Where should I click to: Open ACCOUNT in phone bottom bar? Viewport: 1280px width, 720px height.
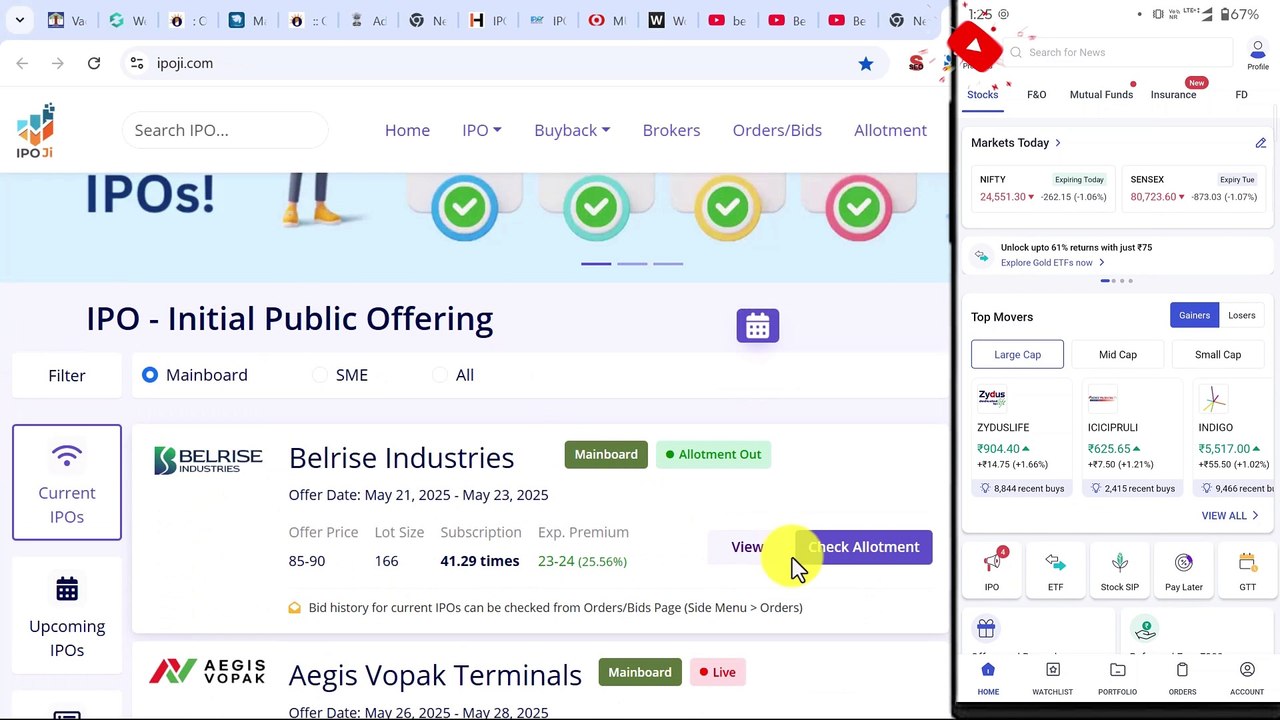(1247, 678)
